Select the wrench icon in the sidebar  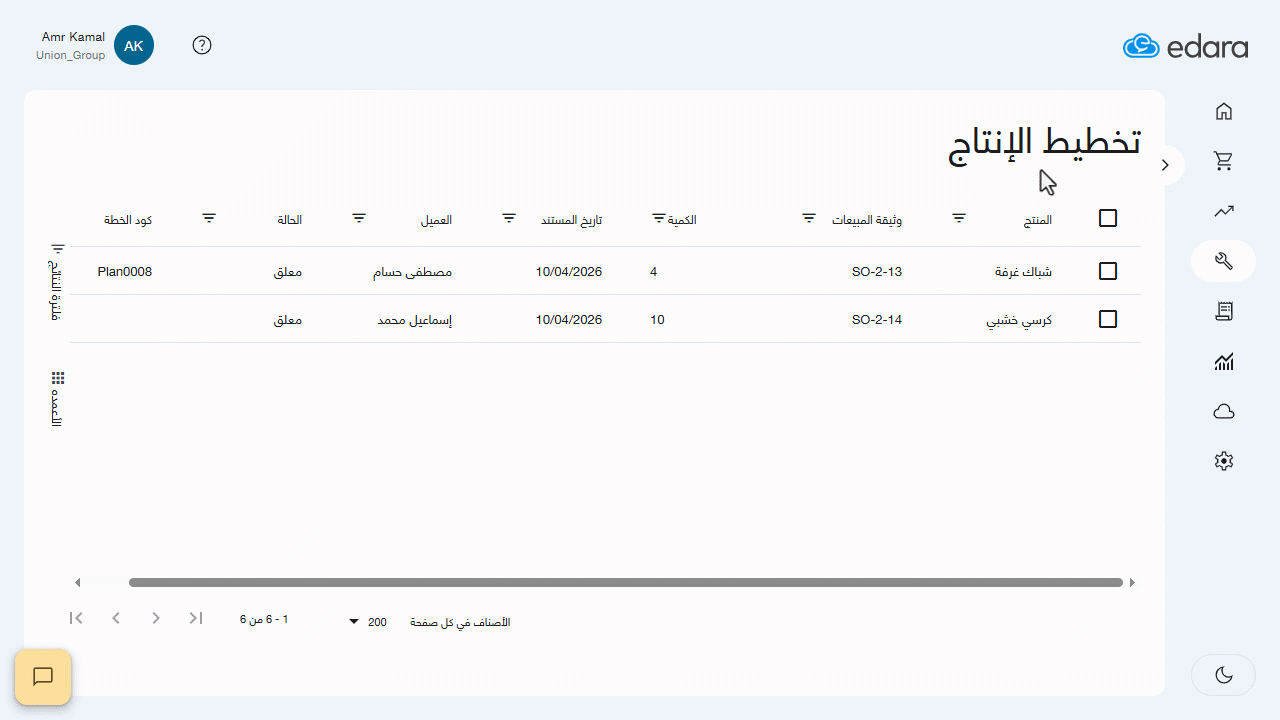click(1223, 261)
